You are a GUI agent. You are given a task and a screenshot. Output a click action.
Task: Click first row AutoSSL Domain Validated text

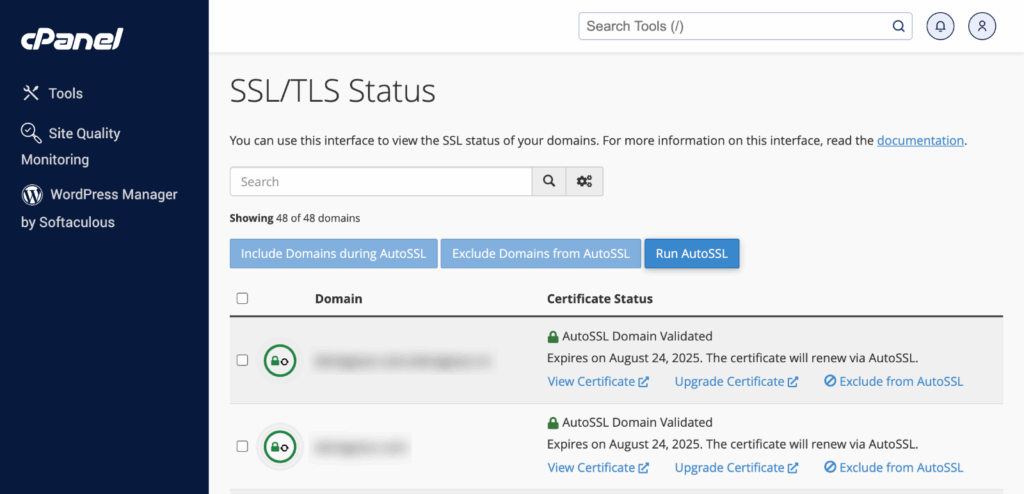(637, 337)
